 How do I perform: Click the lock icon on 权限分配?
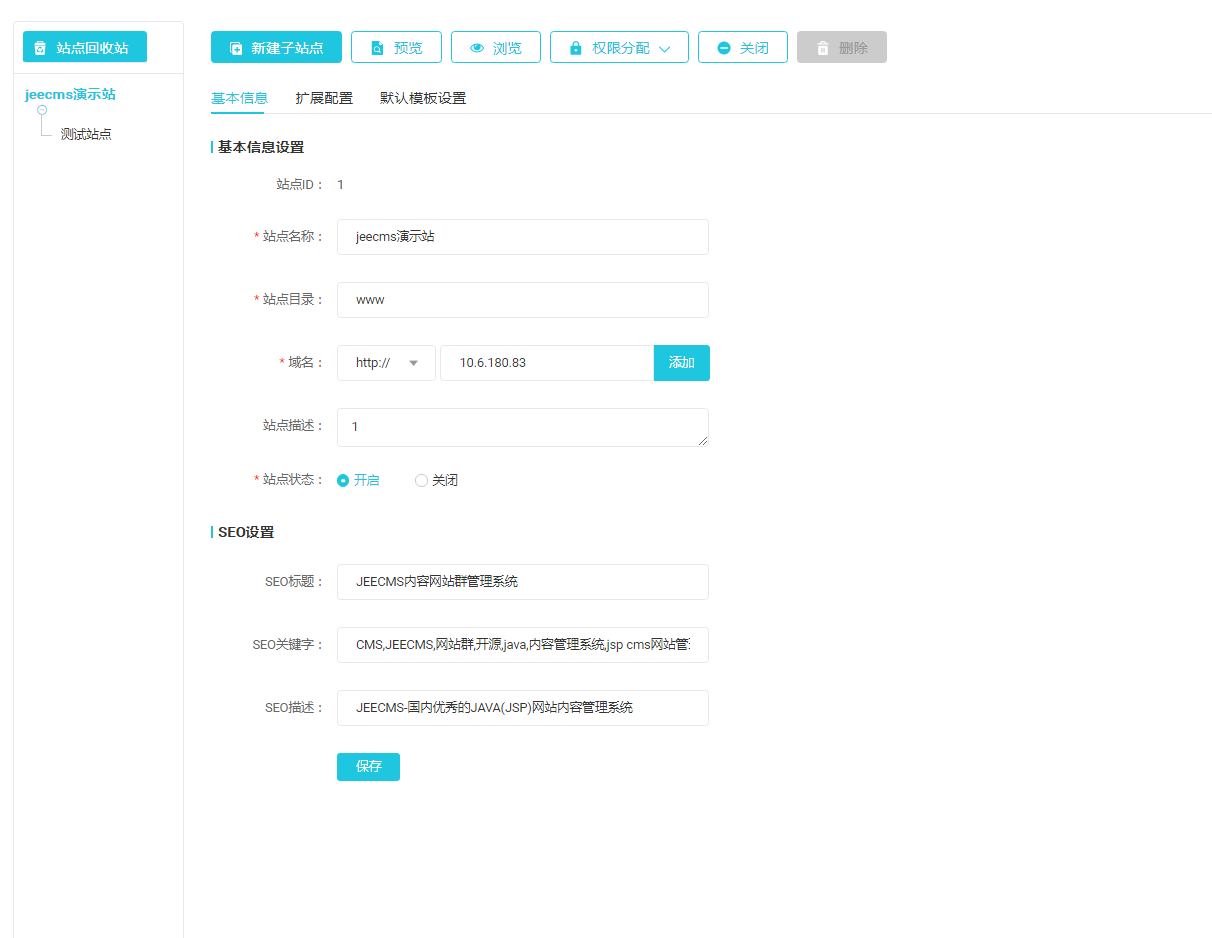[575, 48]
